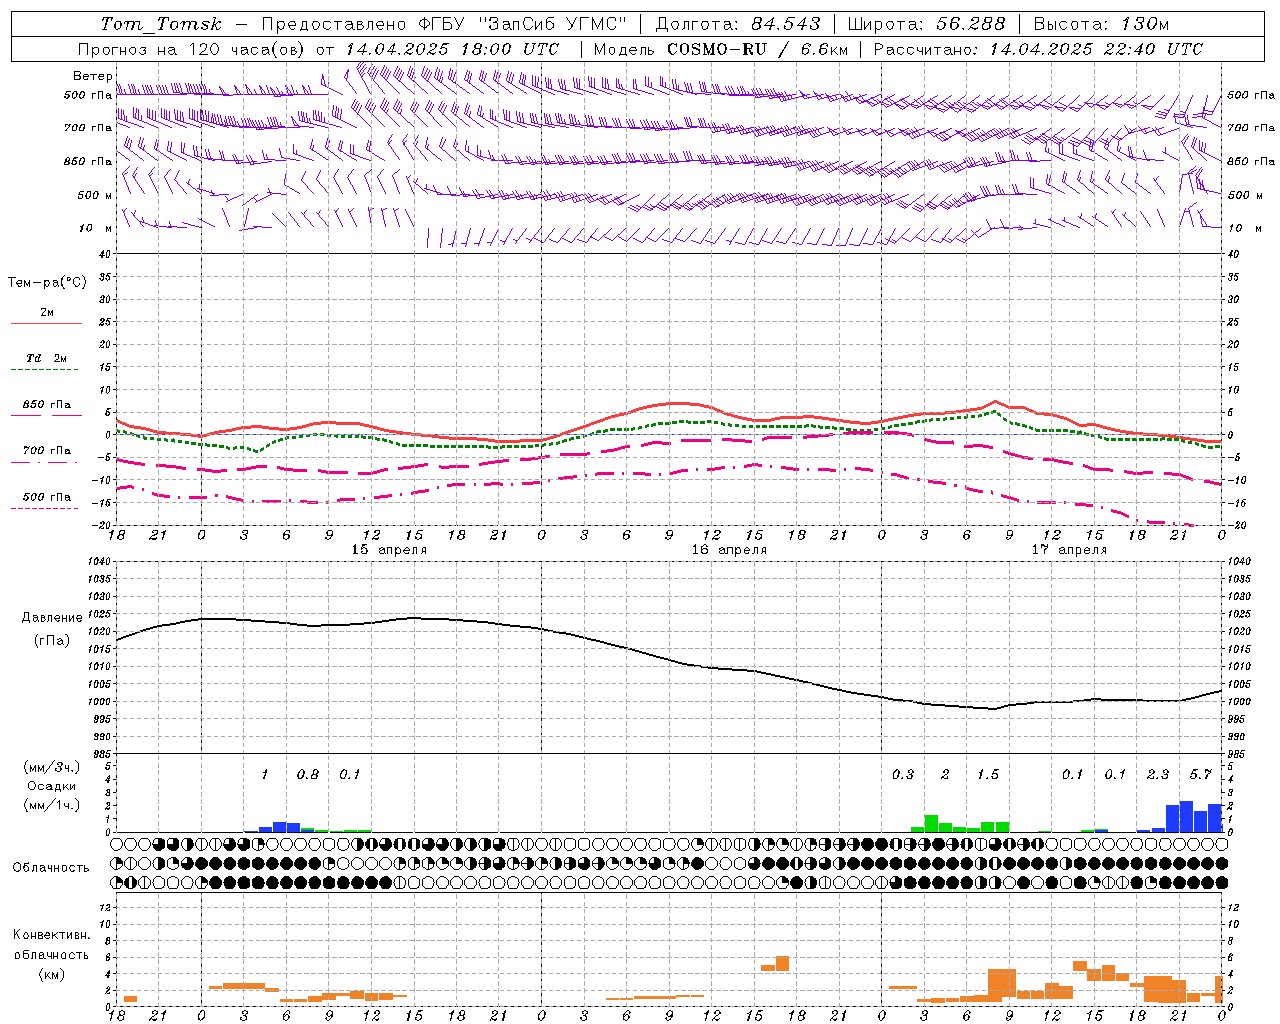Click the Облачность cloud cover label
The image size is (1280, 1024).
[51, 868]
